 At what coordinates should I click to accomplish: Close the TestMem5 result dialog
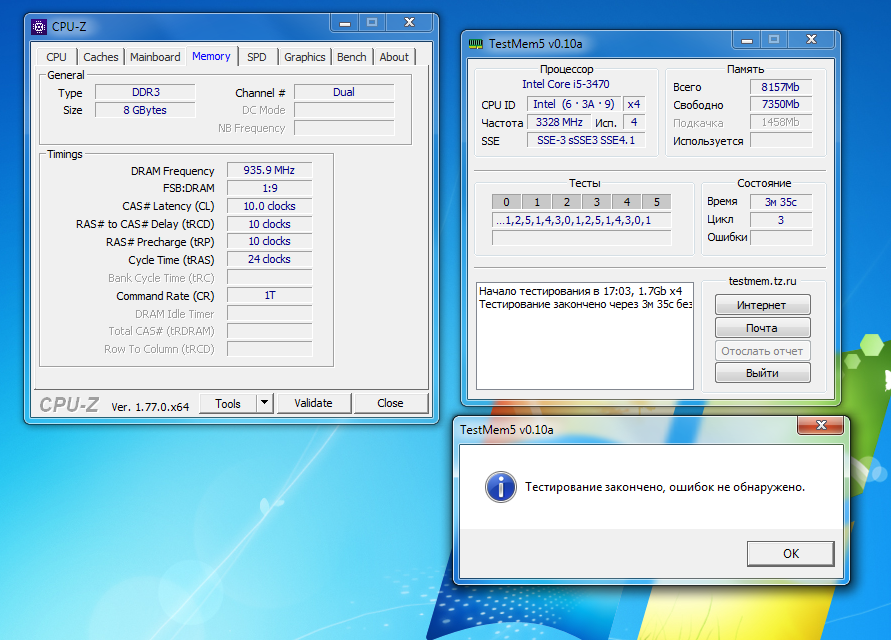(821, 425)
